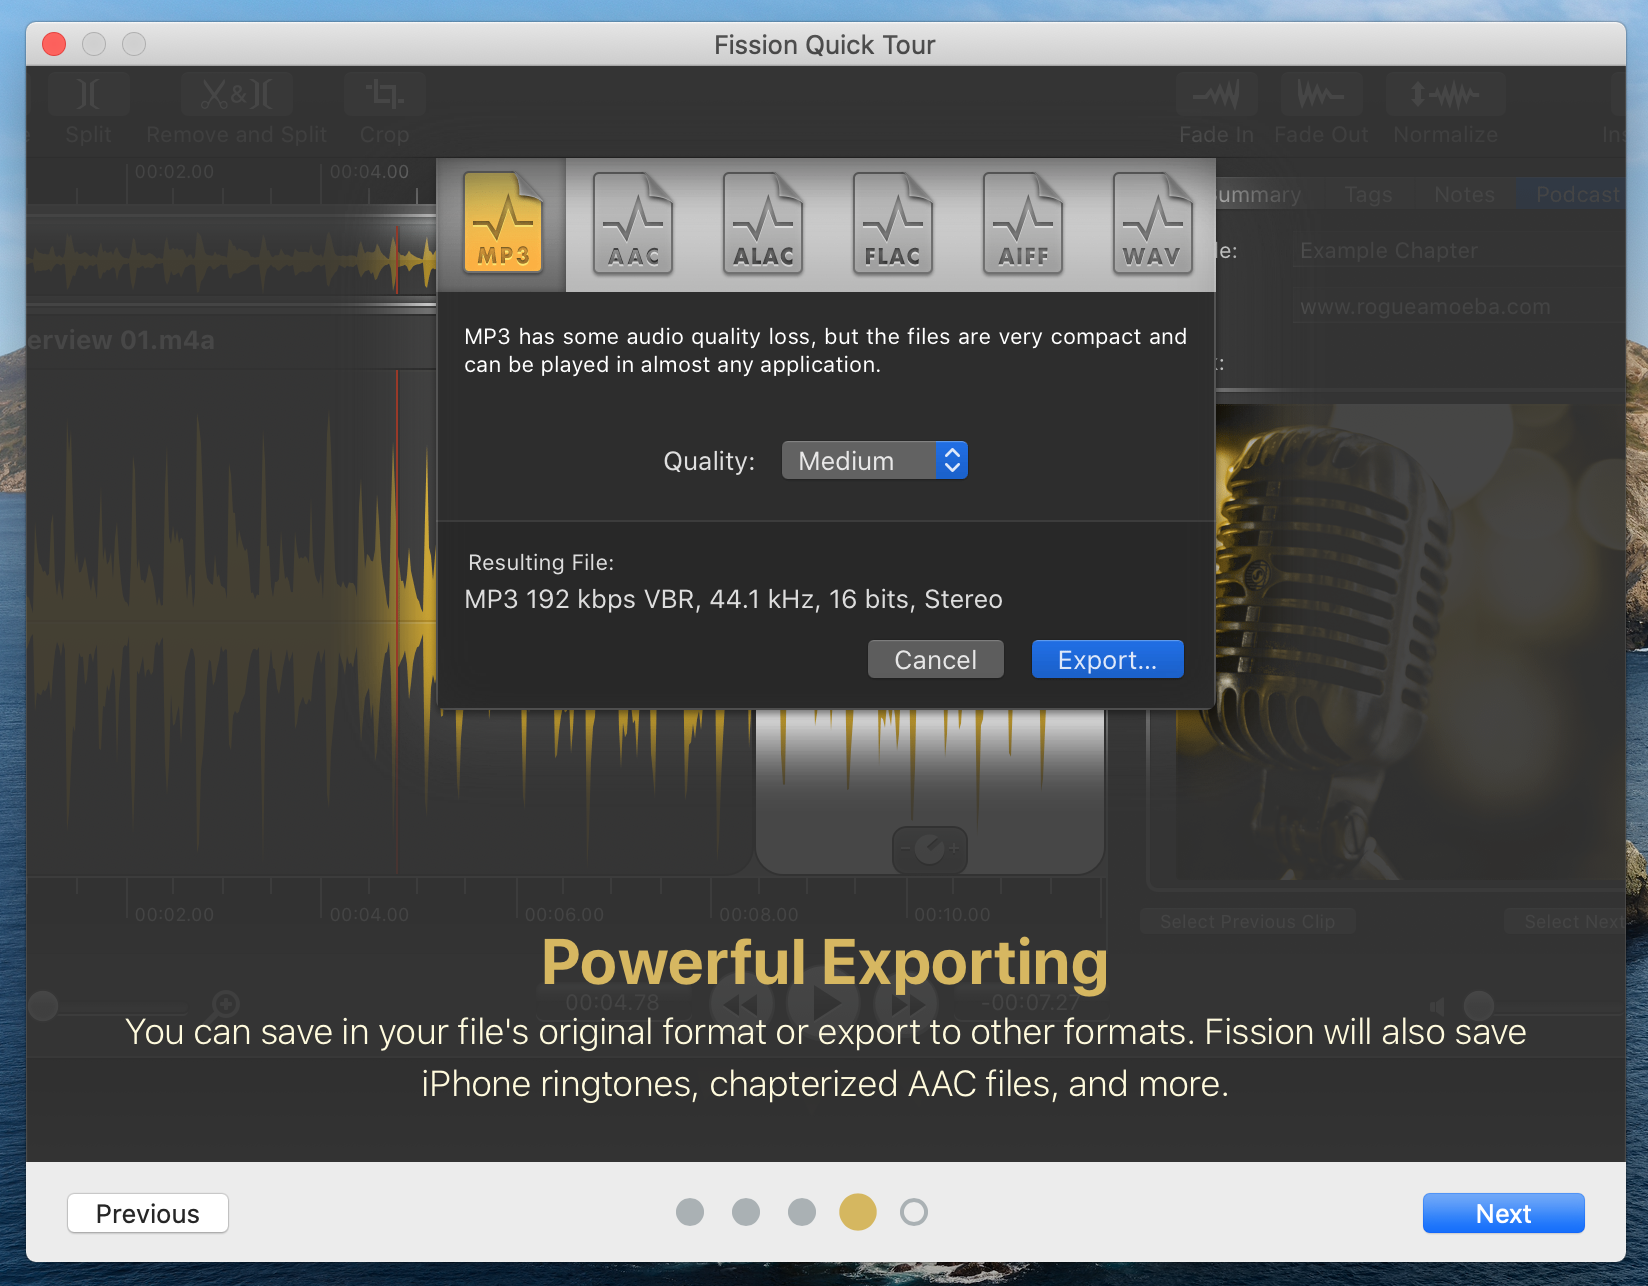Cancel the export dialog
This screenshot has height=1286, width=1648.
[935, 659]
